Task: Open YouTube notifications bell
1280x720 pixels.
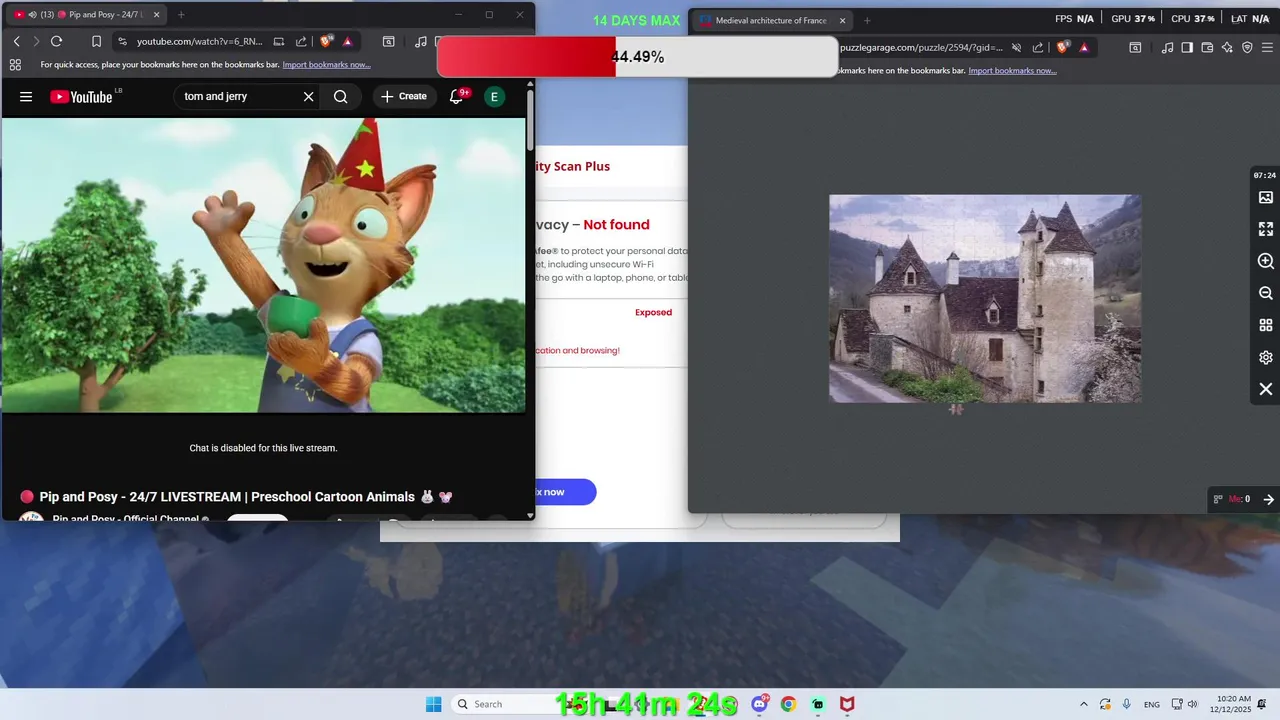Action: click(456, 97)
